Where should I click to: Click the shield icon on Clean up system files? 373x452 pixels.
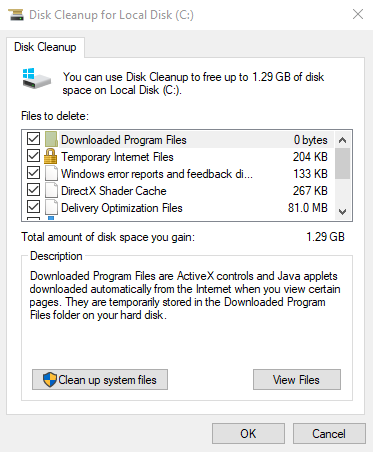pos(50,379)
